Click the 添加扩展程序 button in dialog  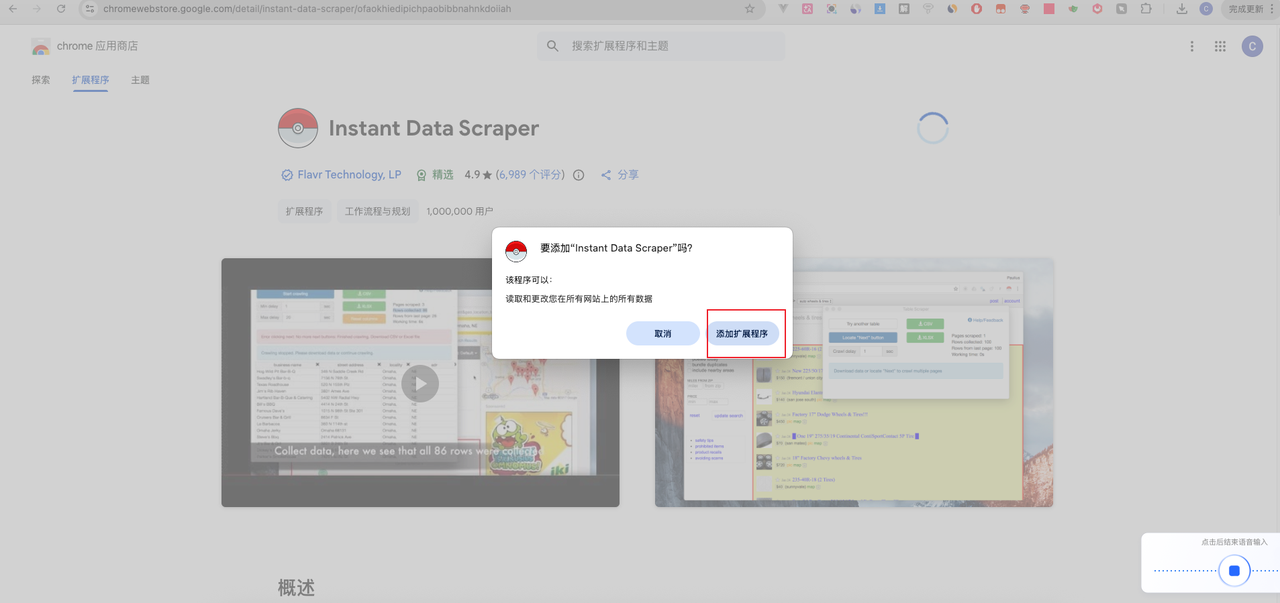point(742,333)
